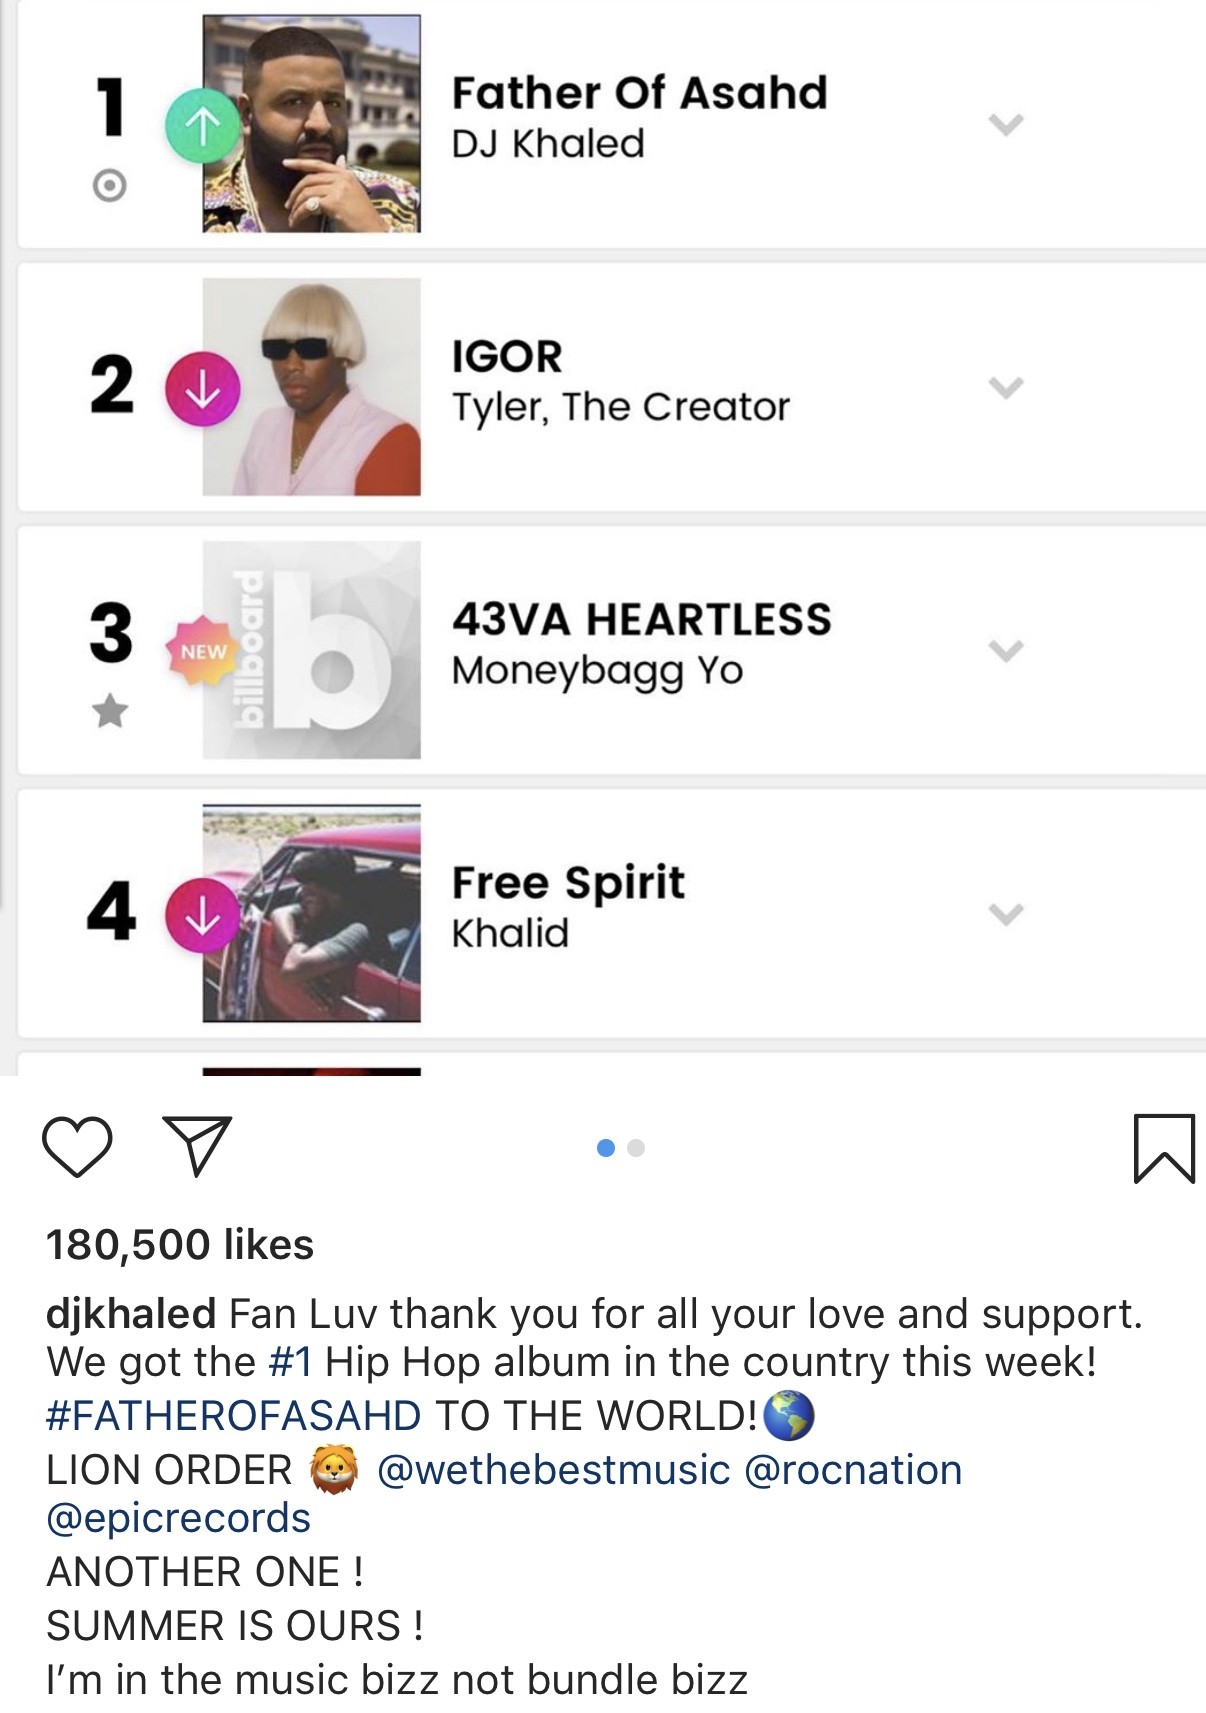Expand the Father Of Asahd chart entry

1005,124
